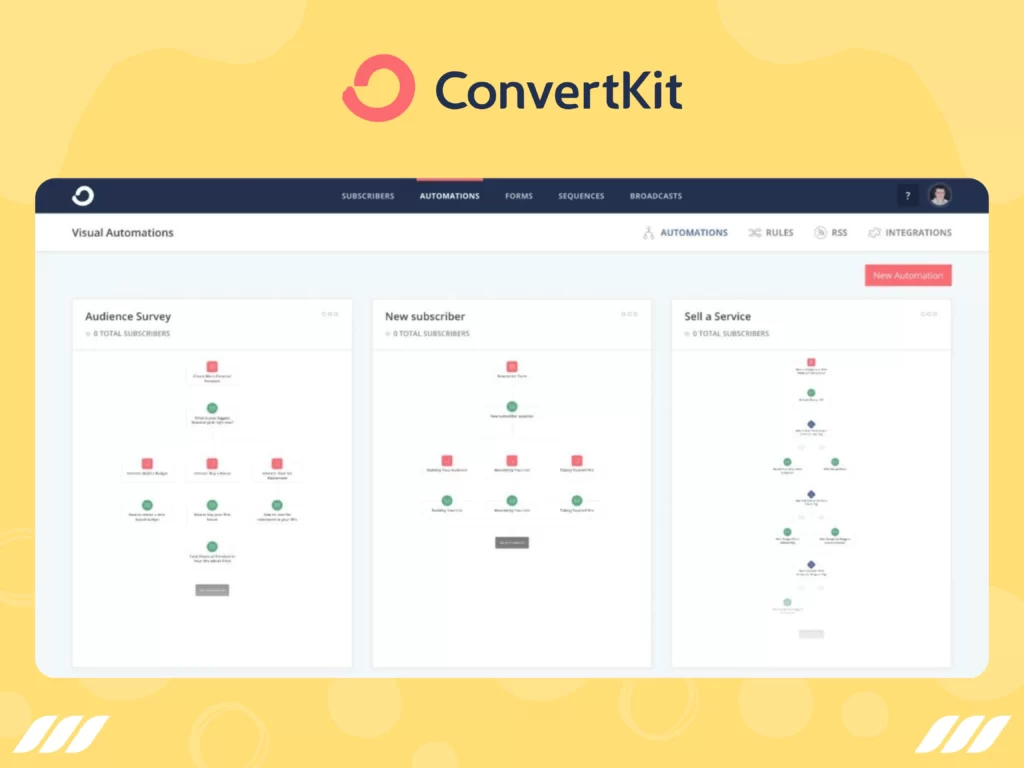Click Audience Survey first green sequence node
The width and height of the screenshot is (1024, 768).
point(212,408)
